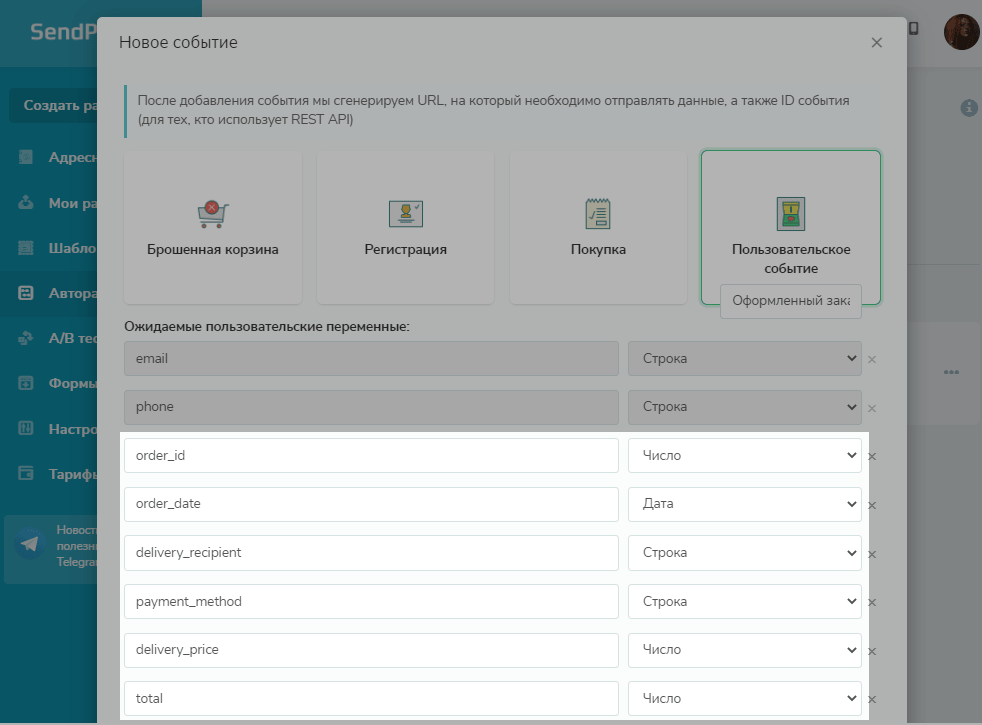Open type dropdown for order_id

744,455
